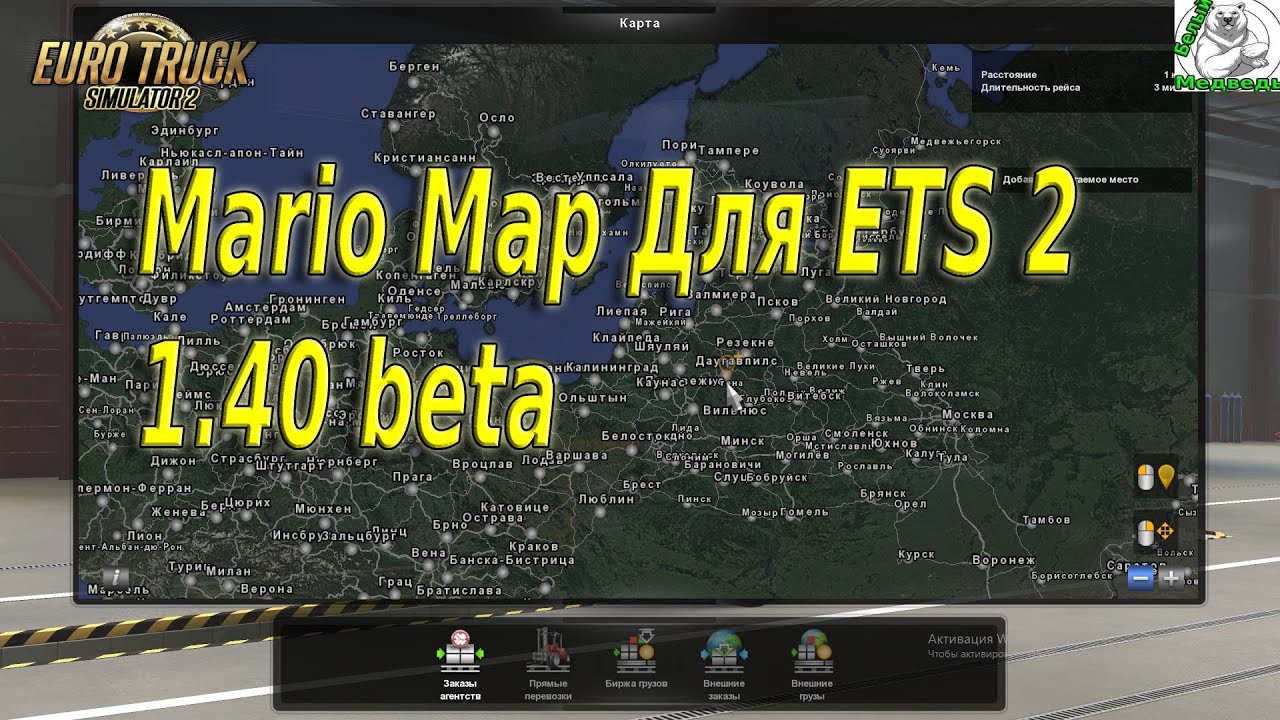Screen dimensions: 1280x720
Task: Select the city Прага on the map
Action: 412,477
